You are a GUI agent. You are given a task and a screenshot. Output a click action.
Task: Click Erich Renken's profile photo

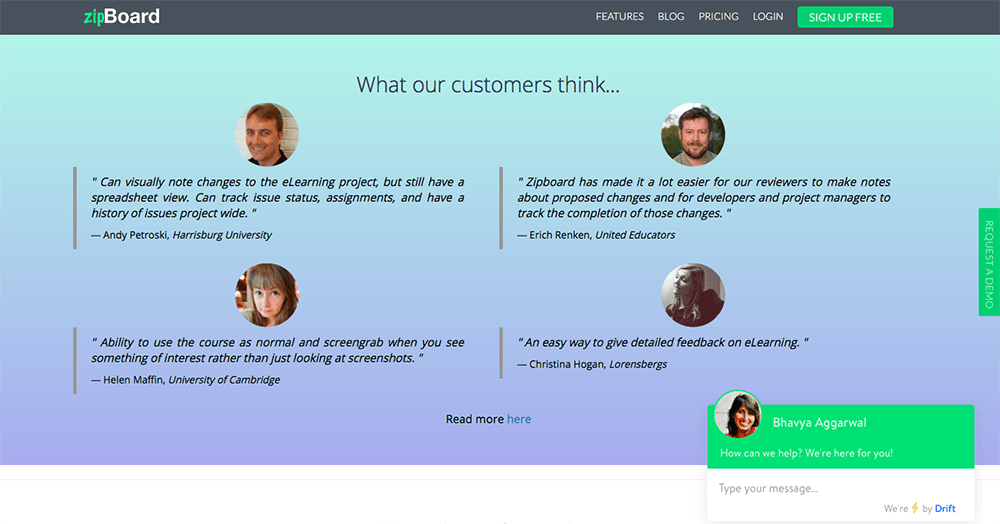(x=693, y=135)
